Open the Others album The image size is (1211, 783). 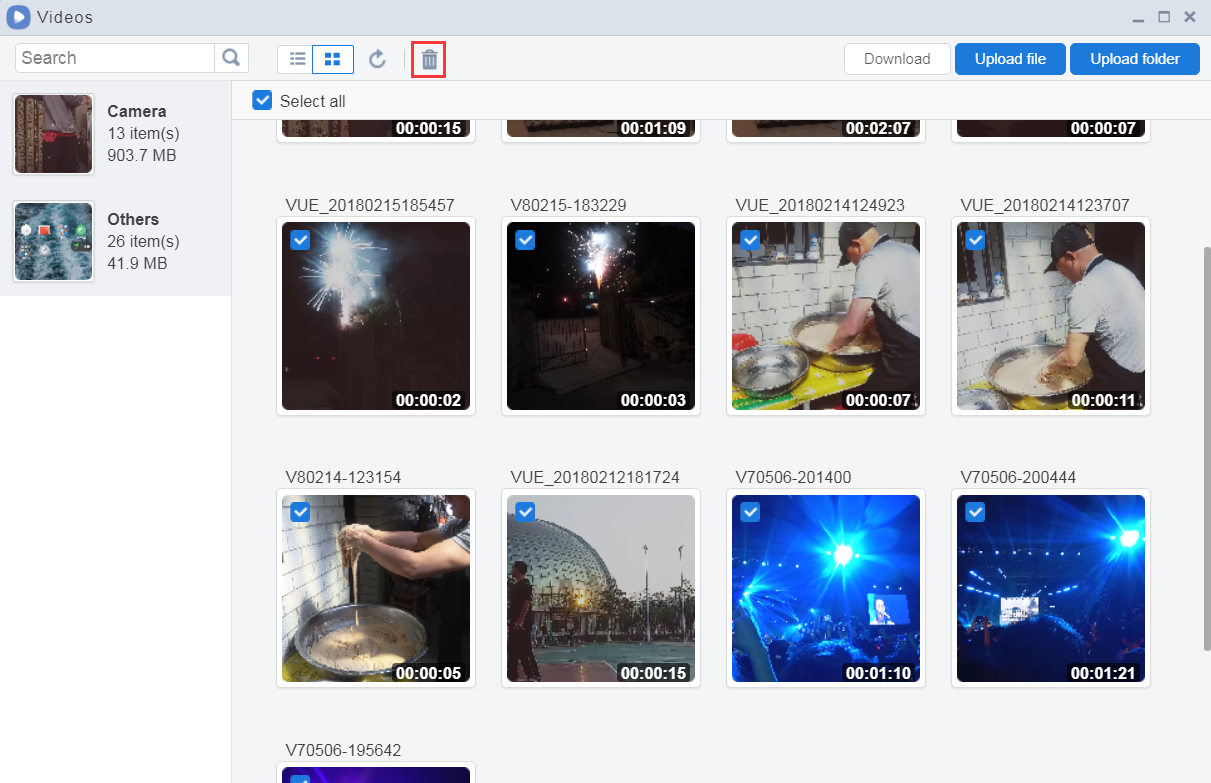pyautogui.click(x=115, y=241)
